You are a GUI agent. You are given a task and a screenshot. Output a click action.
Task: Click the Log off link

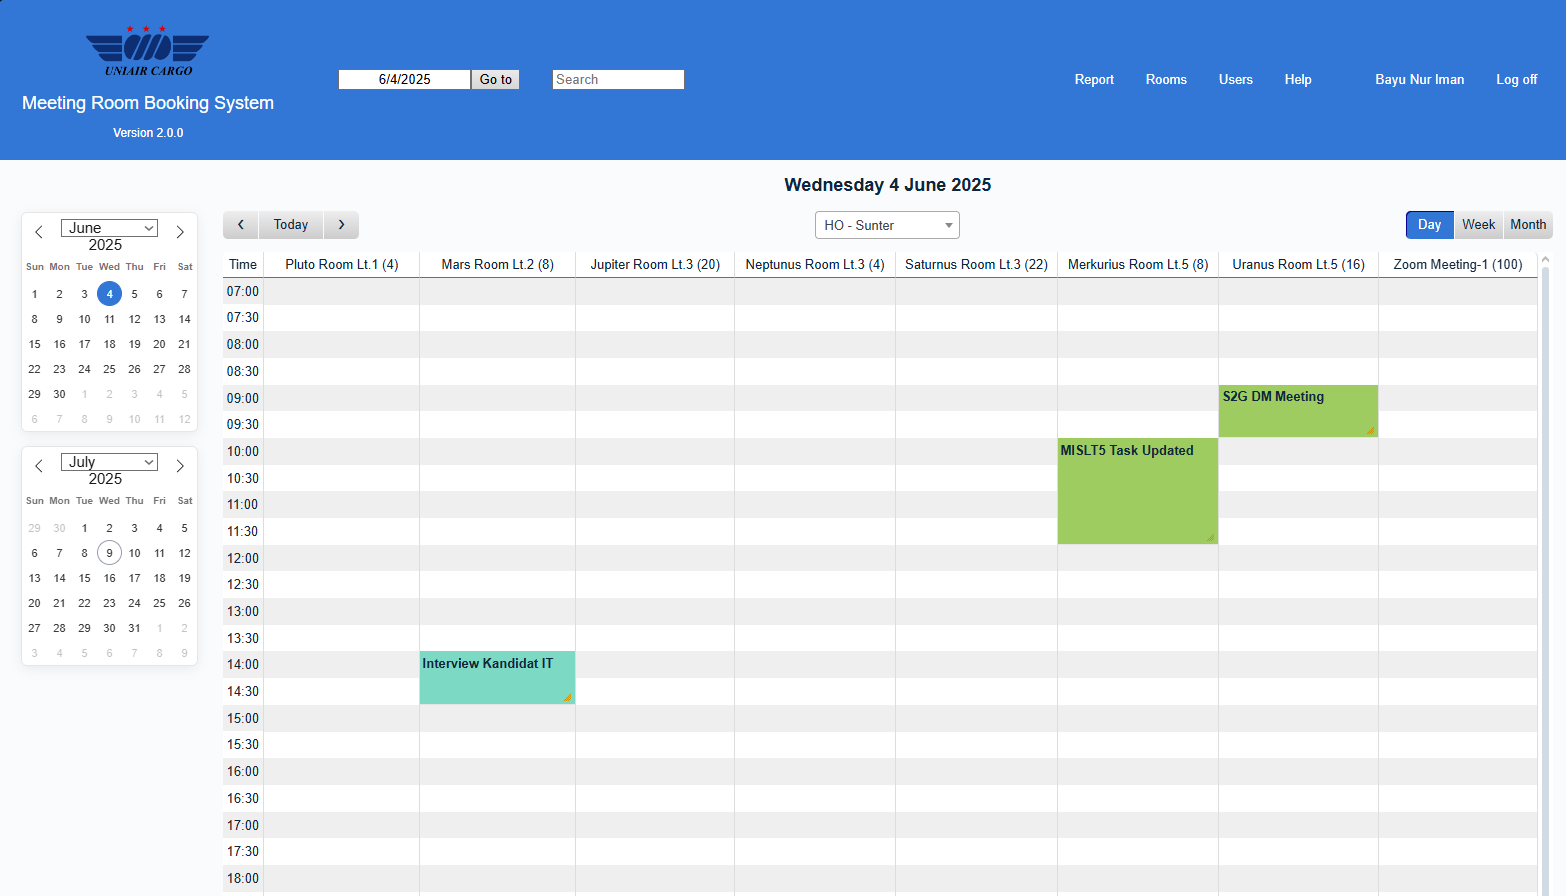click(1516, 80)
